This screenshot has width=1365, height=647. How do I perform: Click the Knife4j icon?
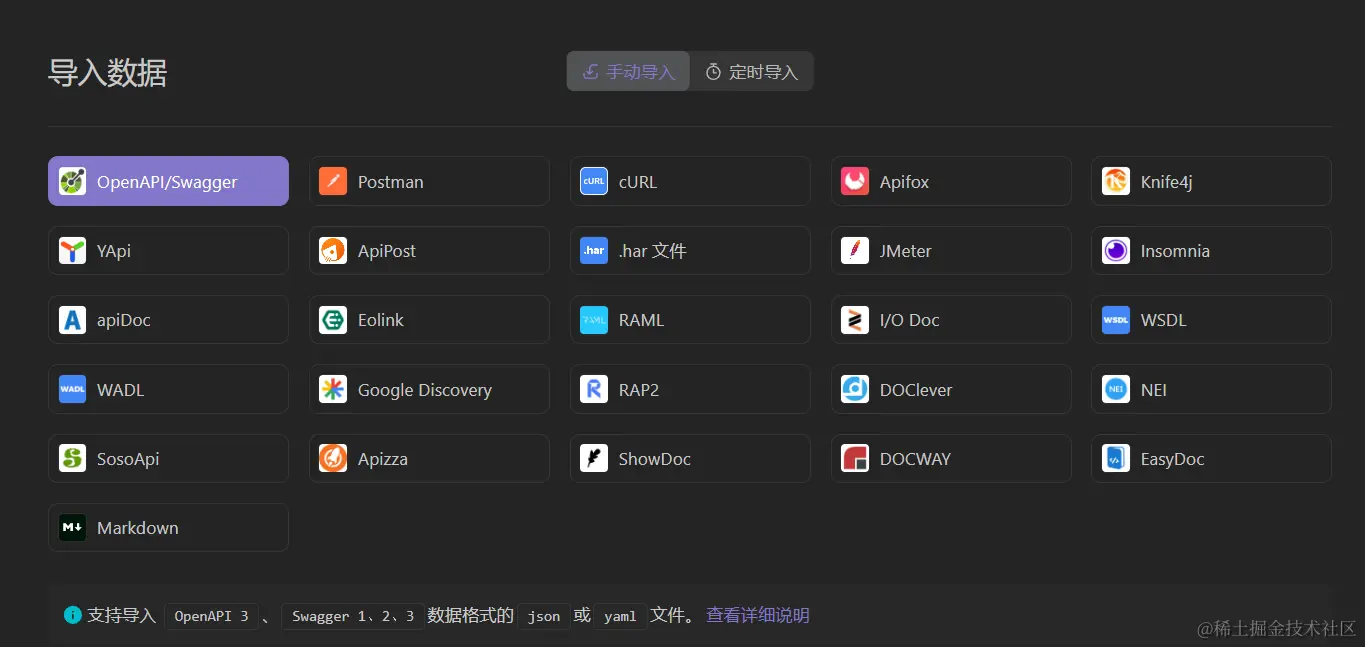[1116, 181]
